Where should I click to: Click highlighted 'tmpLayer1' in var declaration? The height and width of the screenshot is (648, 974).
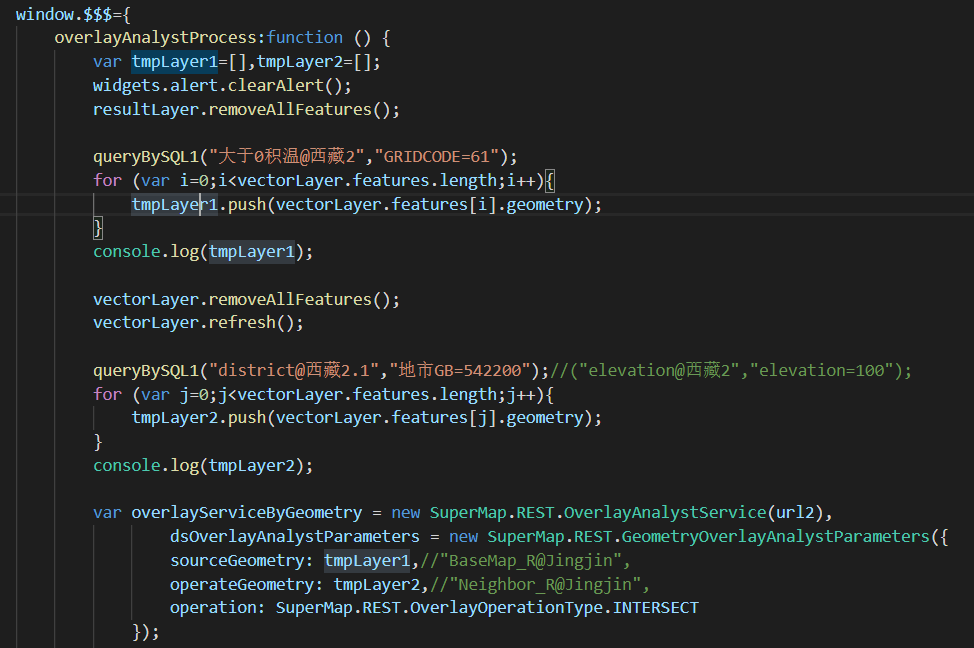pos(175,62)
